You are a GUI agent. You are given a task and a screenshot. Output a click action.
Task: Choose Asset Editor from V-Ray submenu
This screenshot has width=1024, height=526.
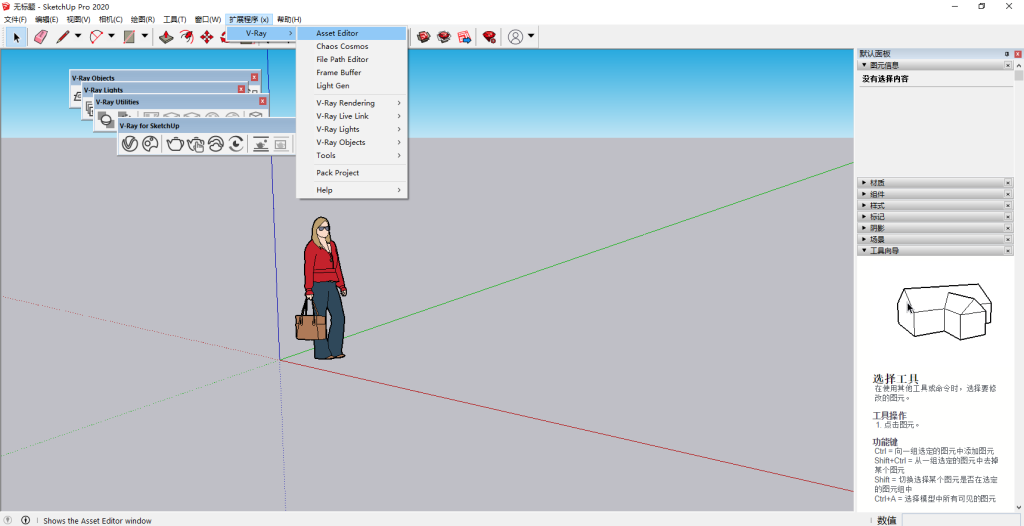337,33
